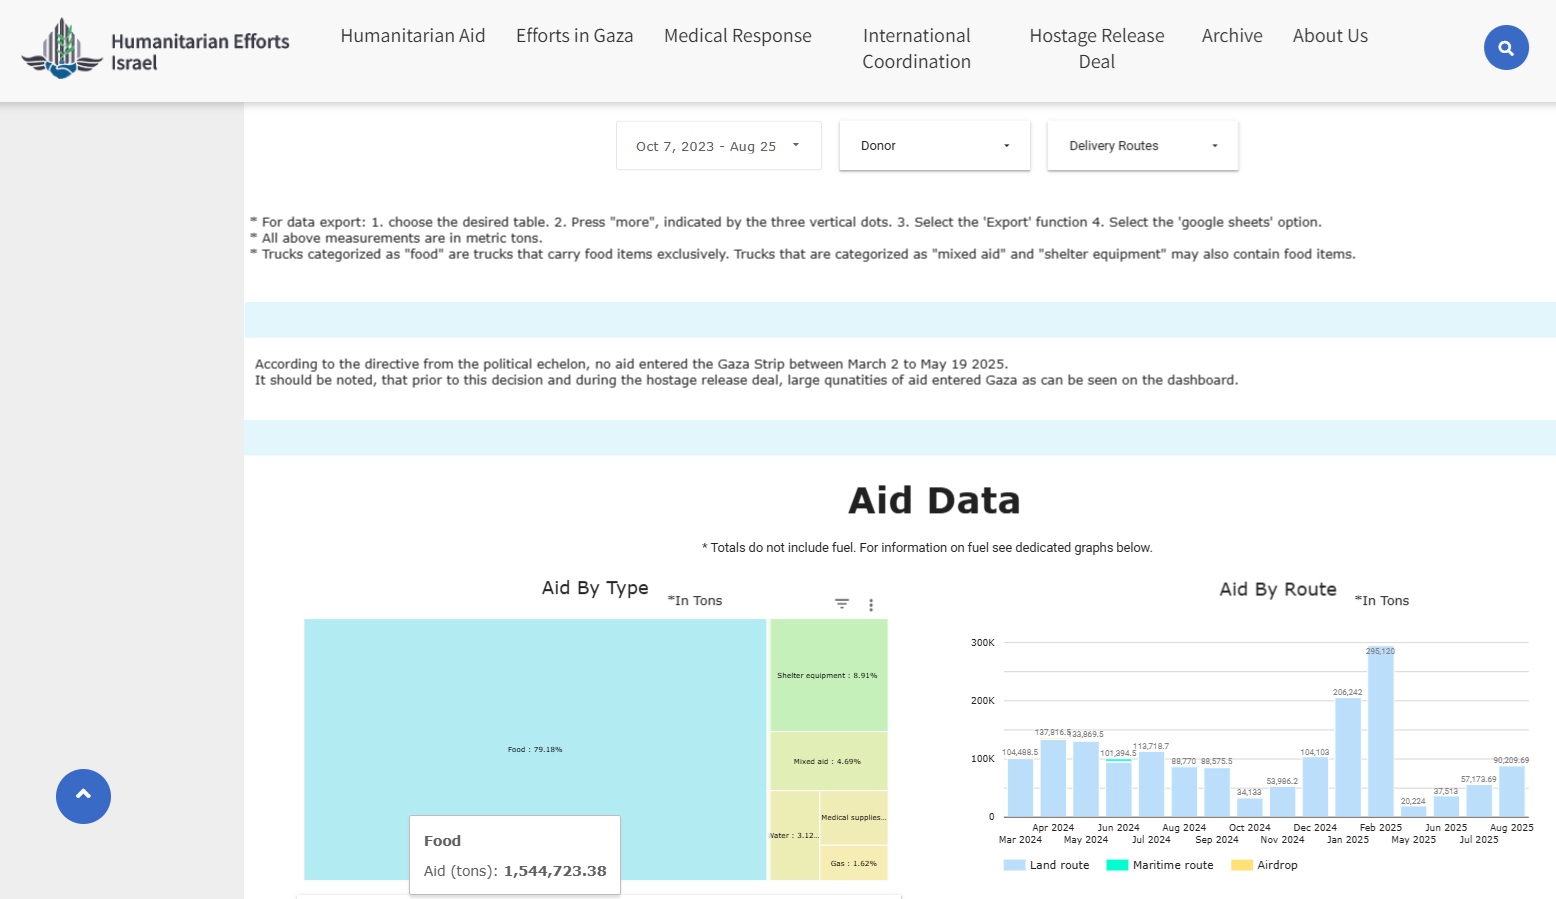Go to Efforts in Gaza menu
Image resolution: width=1556 pixels, height=899 pixels.
tap(574, 36)
